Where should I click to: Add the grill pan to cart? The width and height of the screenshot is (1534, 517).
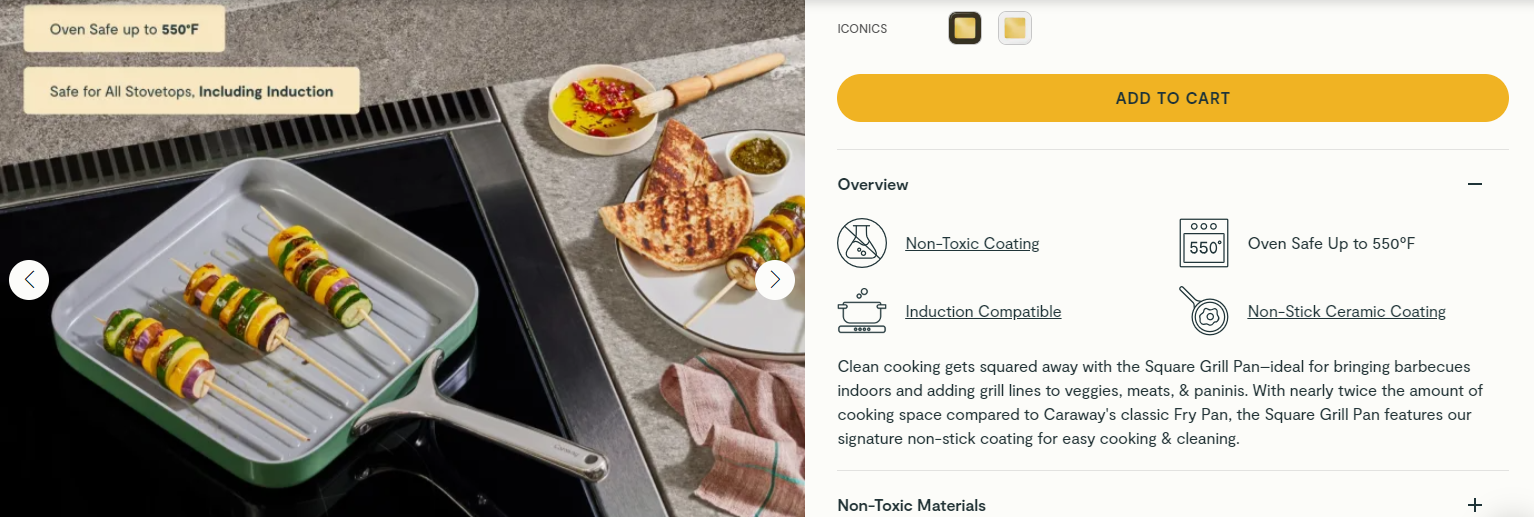(1173, 98)
